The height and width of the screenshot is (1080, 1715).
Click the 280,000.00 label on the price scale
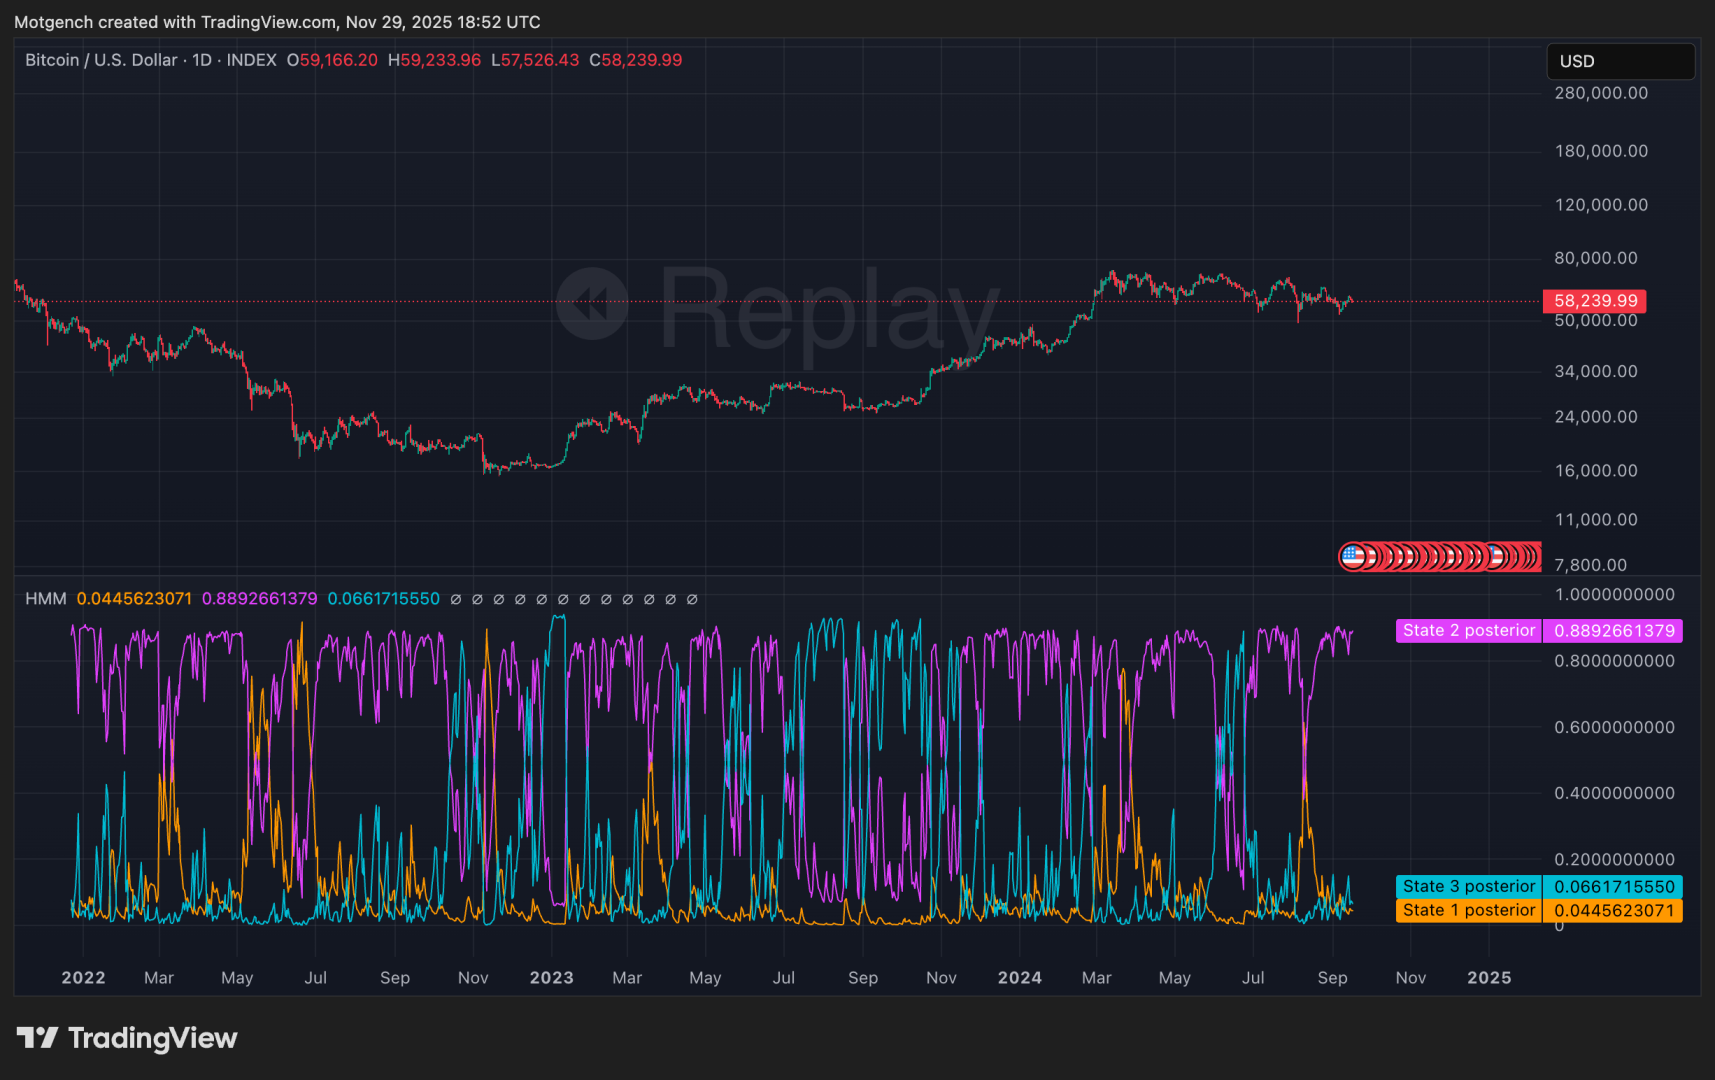[x=1600, y=93]
